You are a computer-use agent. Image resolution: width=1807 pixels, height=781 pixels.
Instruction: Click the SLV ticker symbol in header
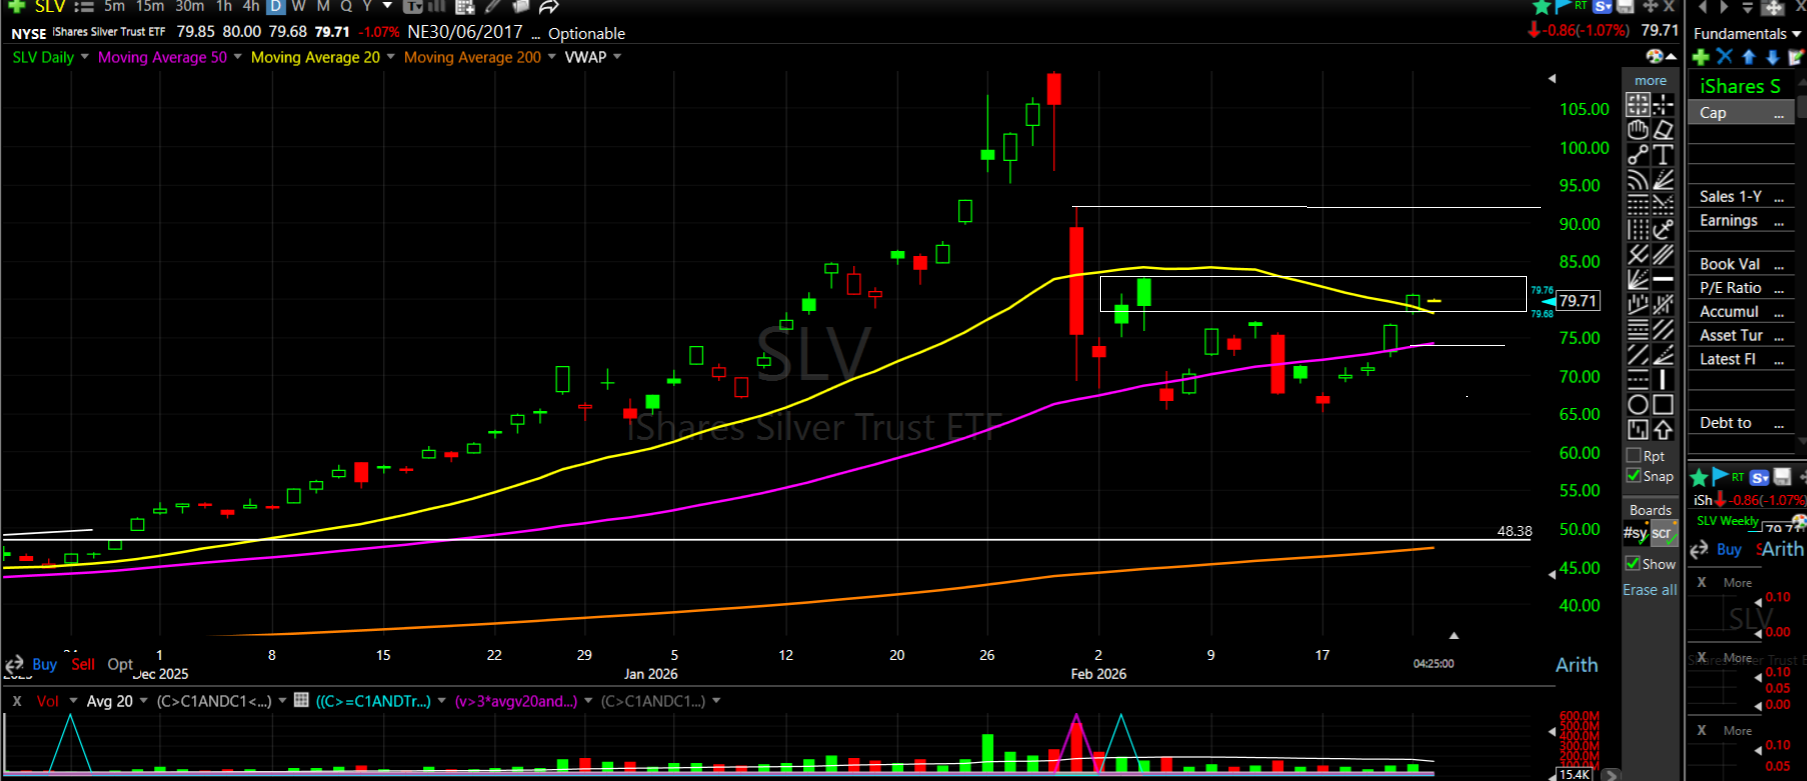tap(50, 7)
